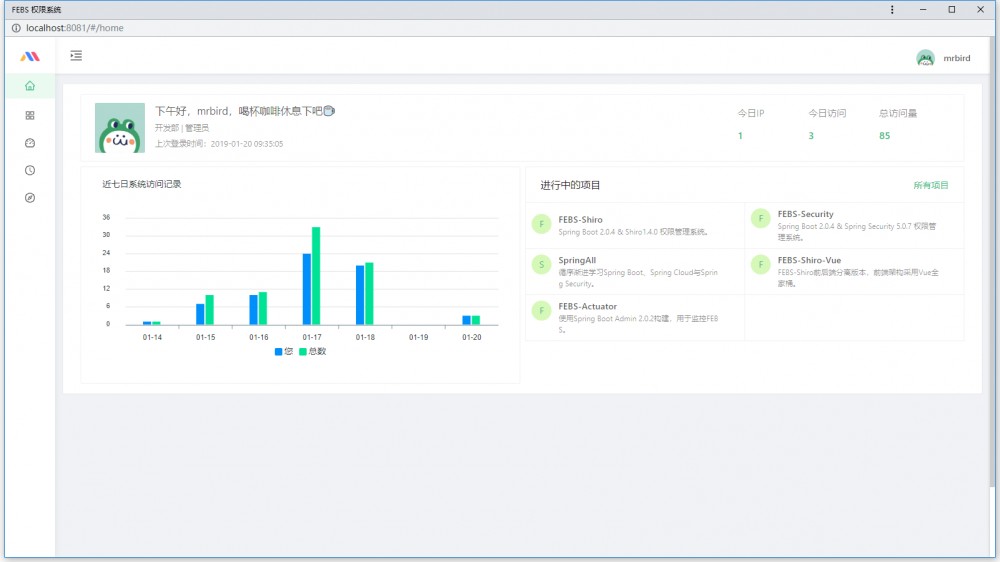The width and height of the screenshot is (1000, 562).
Task: Click the 开发部 | 管理员 text
Action: 182,128
